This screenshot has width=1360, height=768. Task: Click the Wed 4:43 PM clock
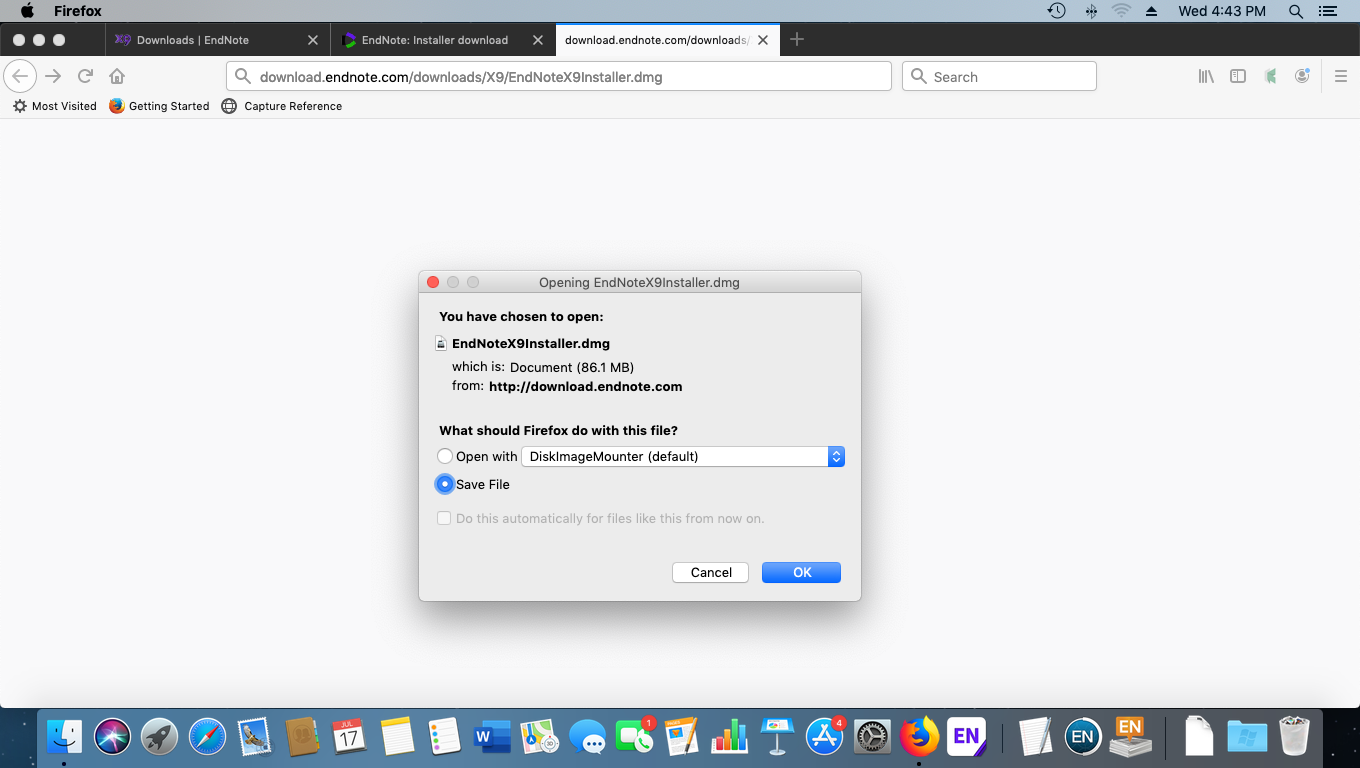coord(1222,11)
